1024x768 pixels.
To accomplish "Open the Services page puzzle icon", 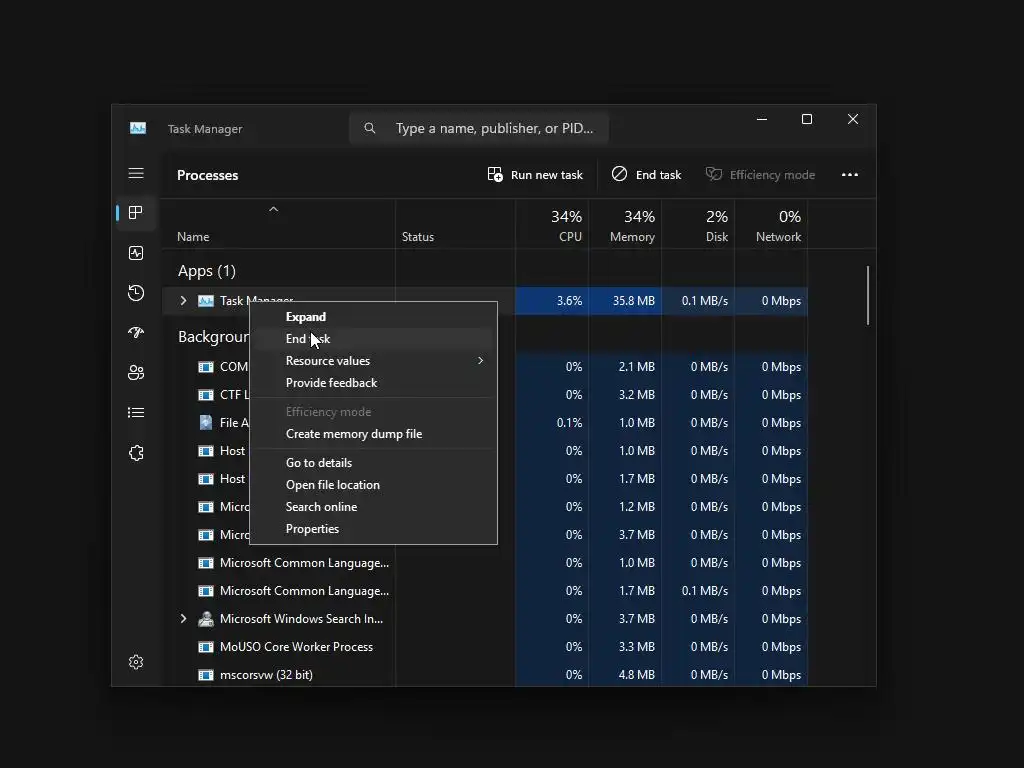I will [x=136, y=453].
